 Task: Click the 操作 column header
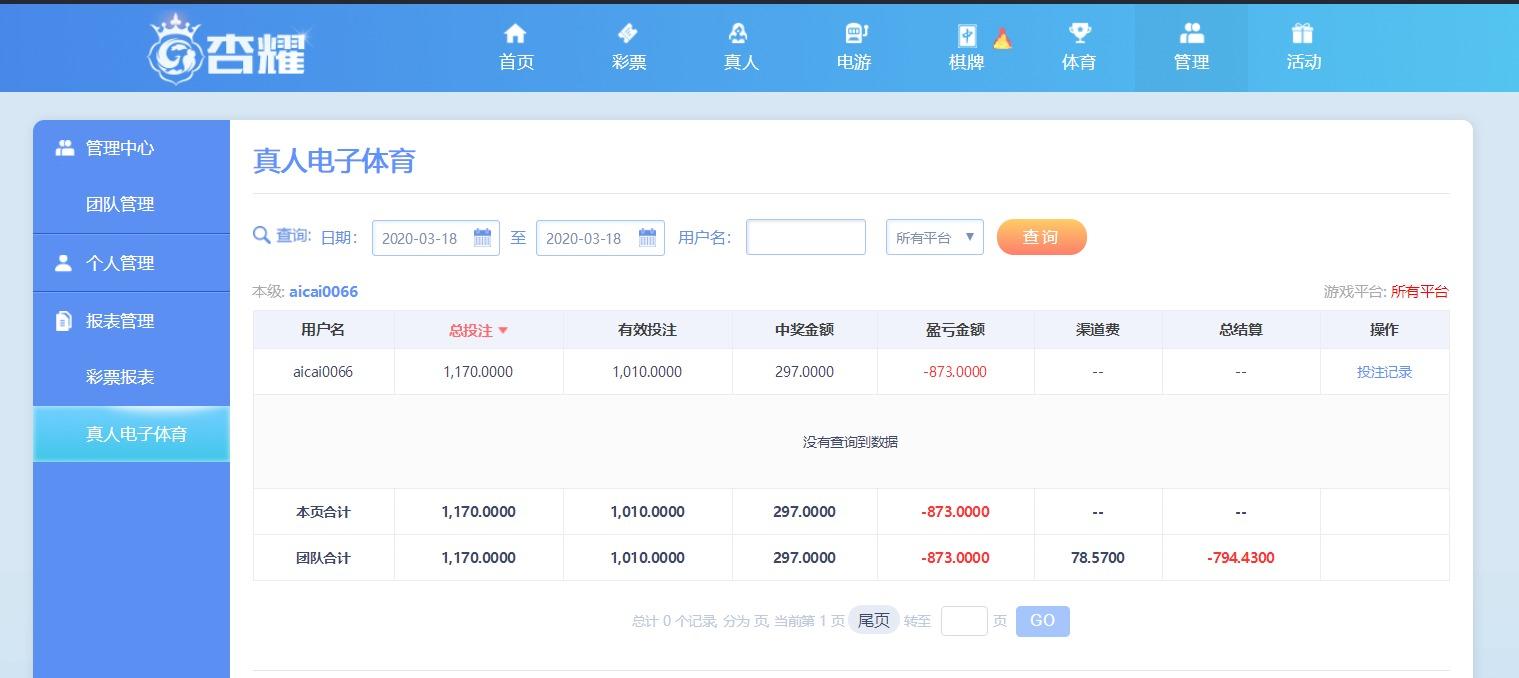click(x=1384, y=330)
